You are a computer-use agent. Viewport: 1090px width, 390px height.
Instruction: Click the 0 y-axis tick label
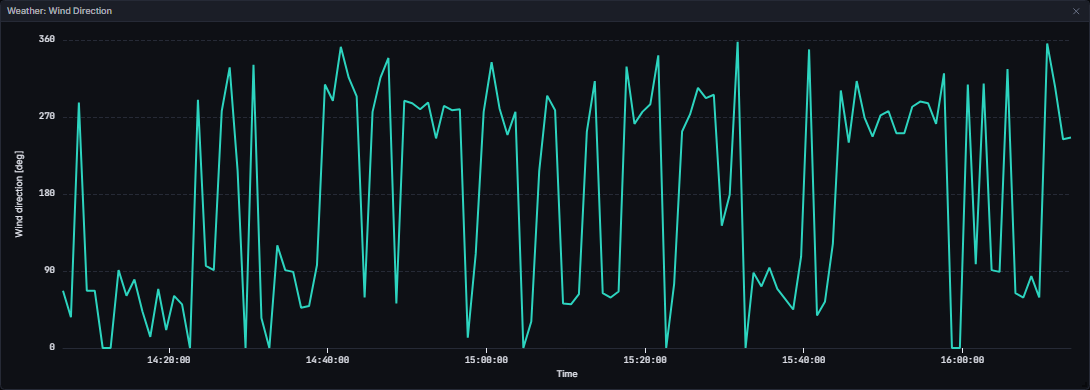[52, 348]
